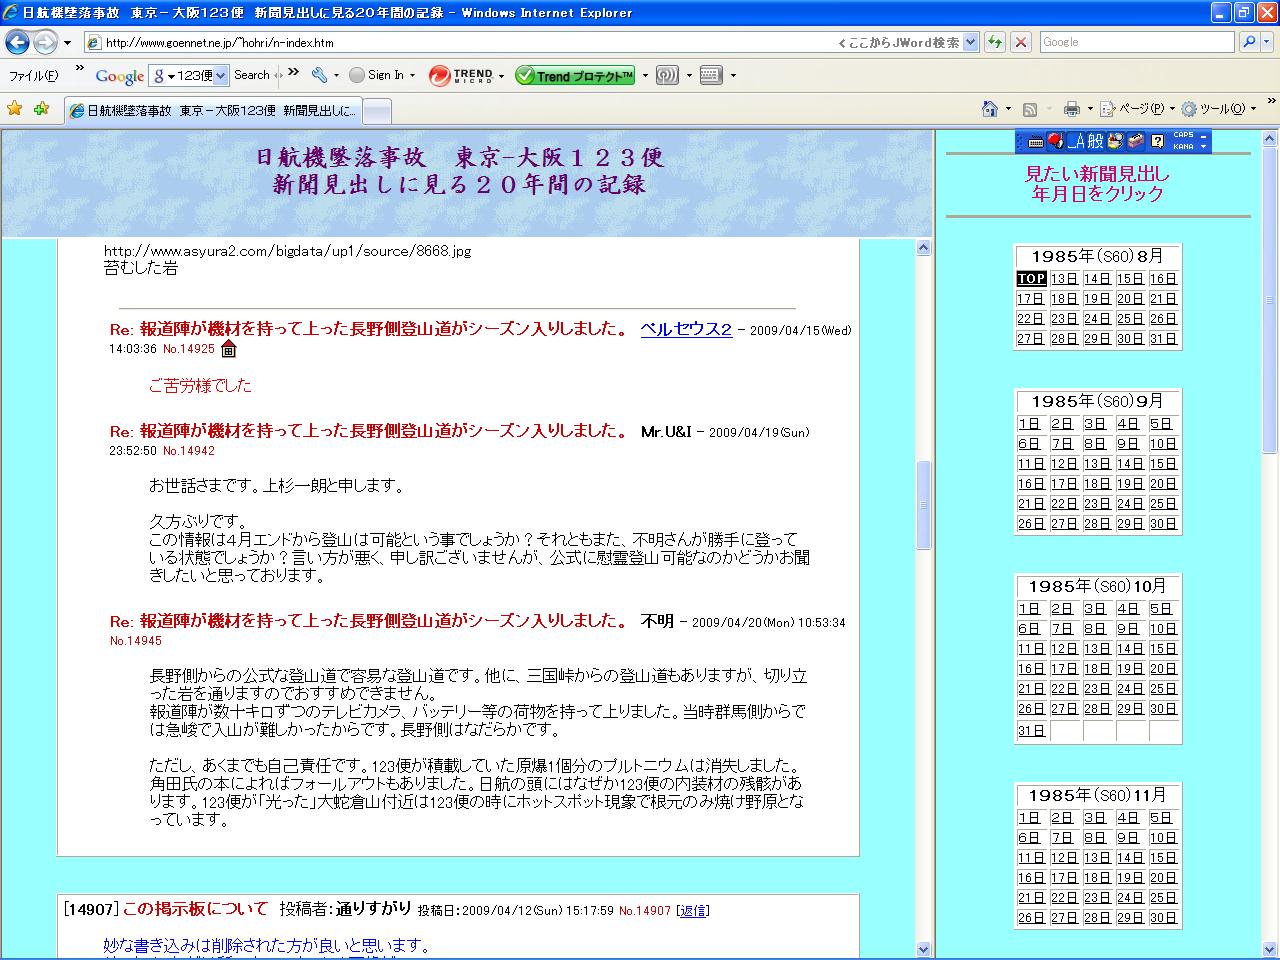Open IME help question mark icon
The width and height of the screenshot is (1280, 960).
(x=1157, y=141)
